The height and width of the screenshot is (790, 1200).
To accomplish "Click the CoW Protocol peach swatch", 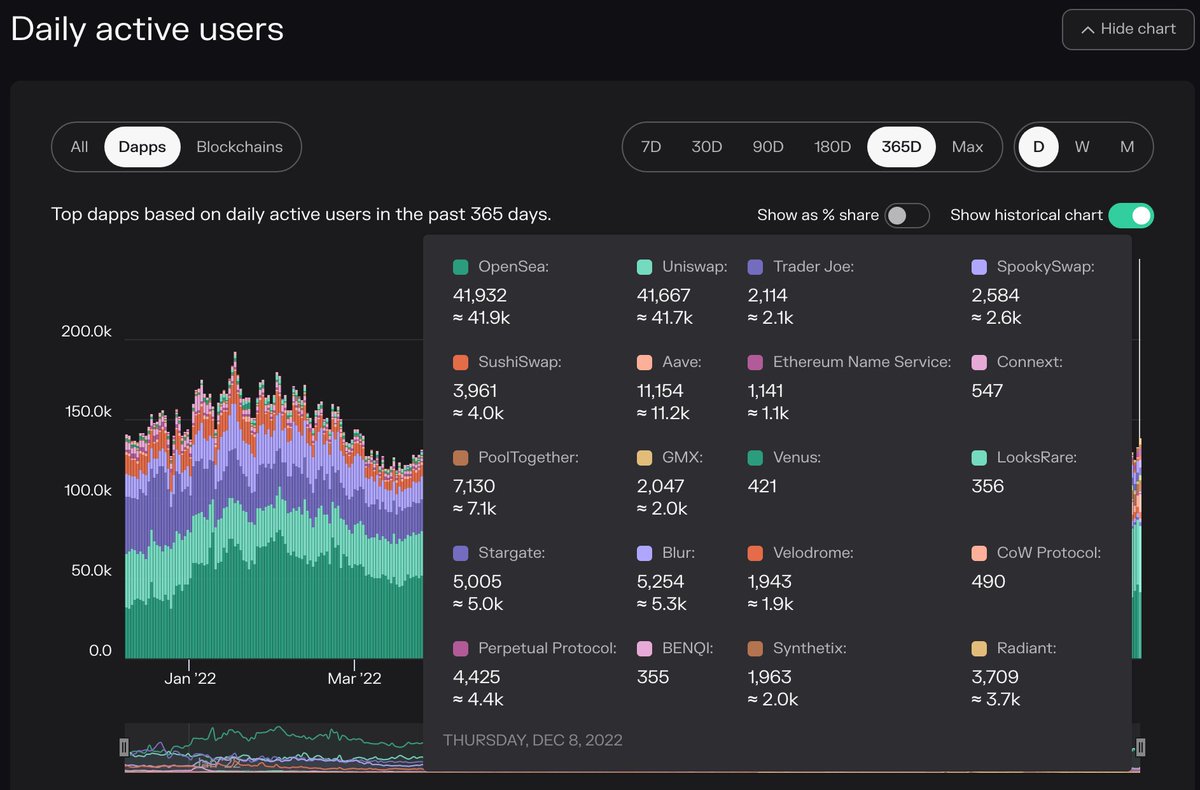I will point(979,552).
